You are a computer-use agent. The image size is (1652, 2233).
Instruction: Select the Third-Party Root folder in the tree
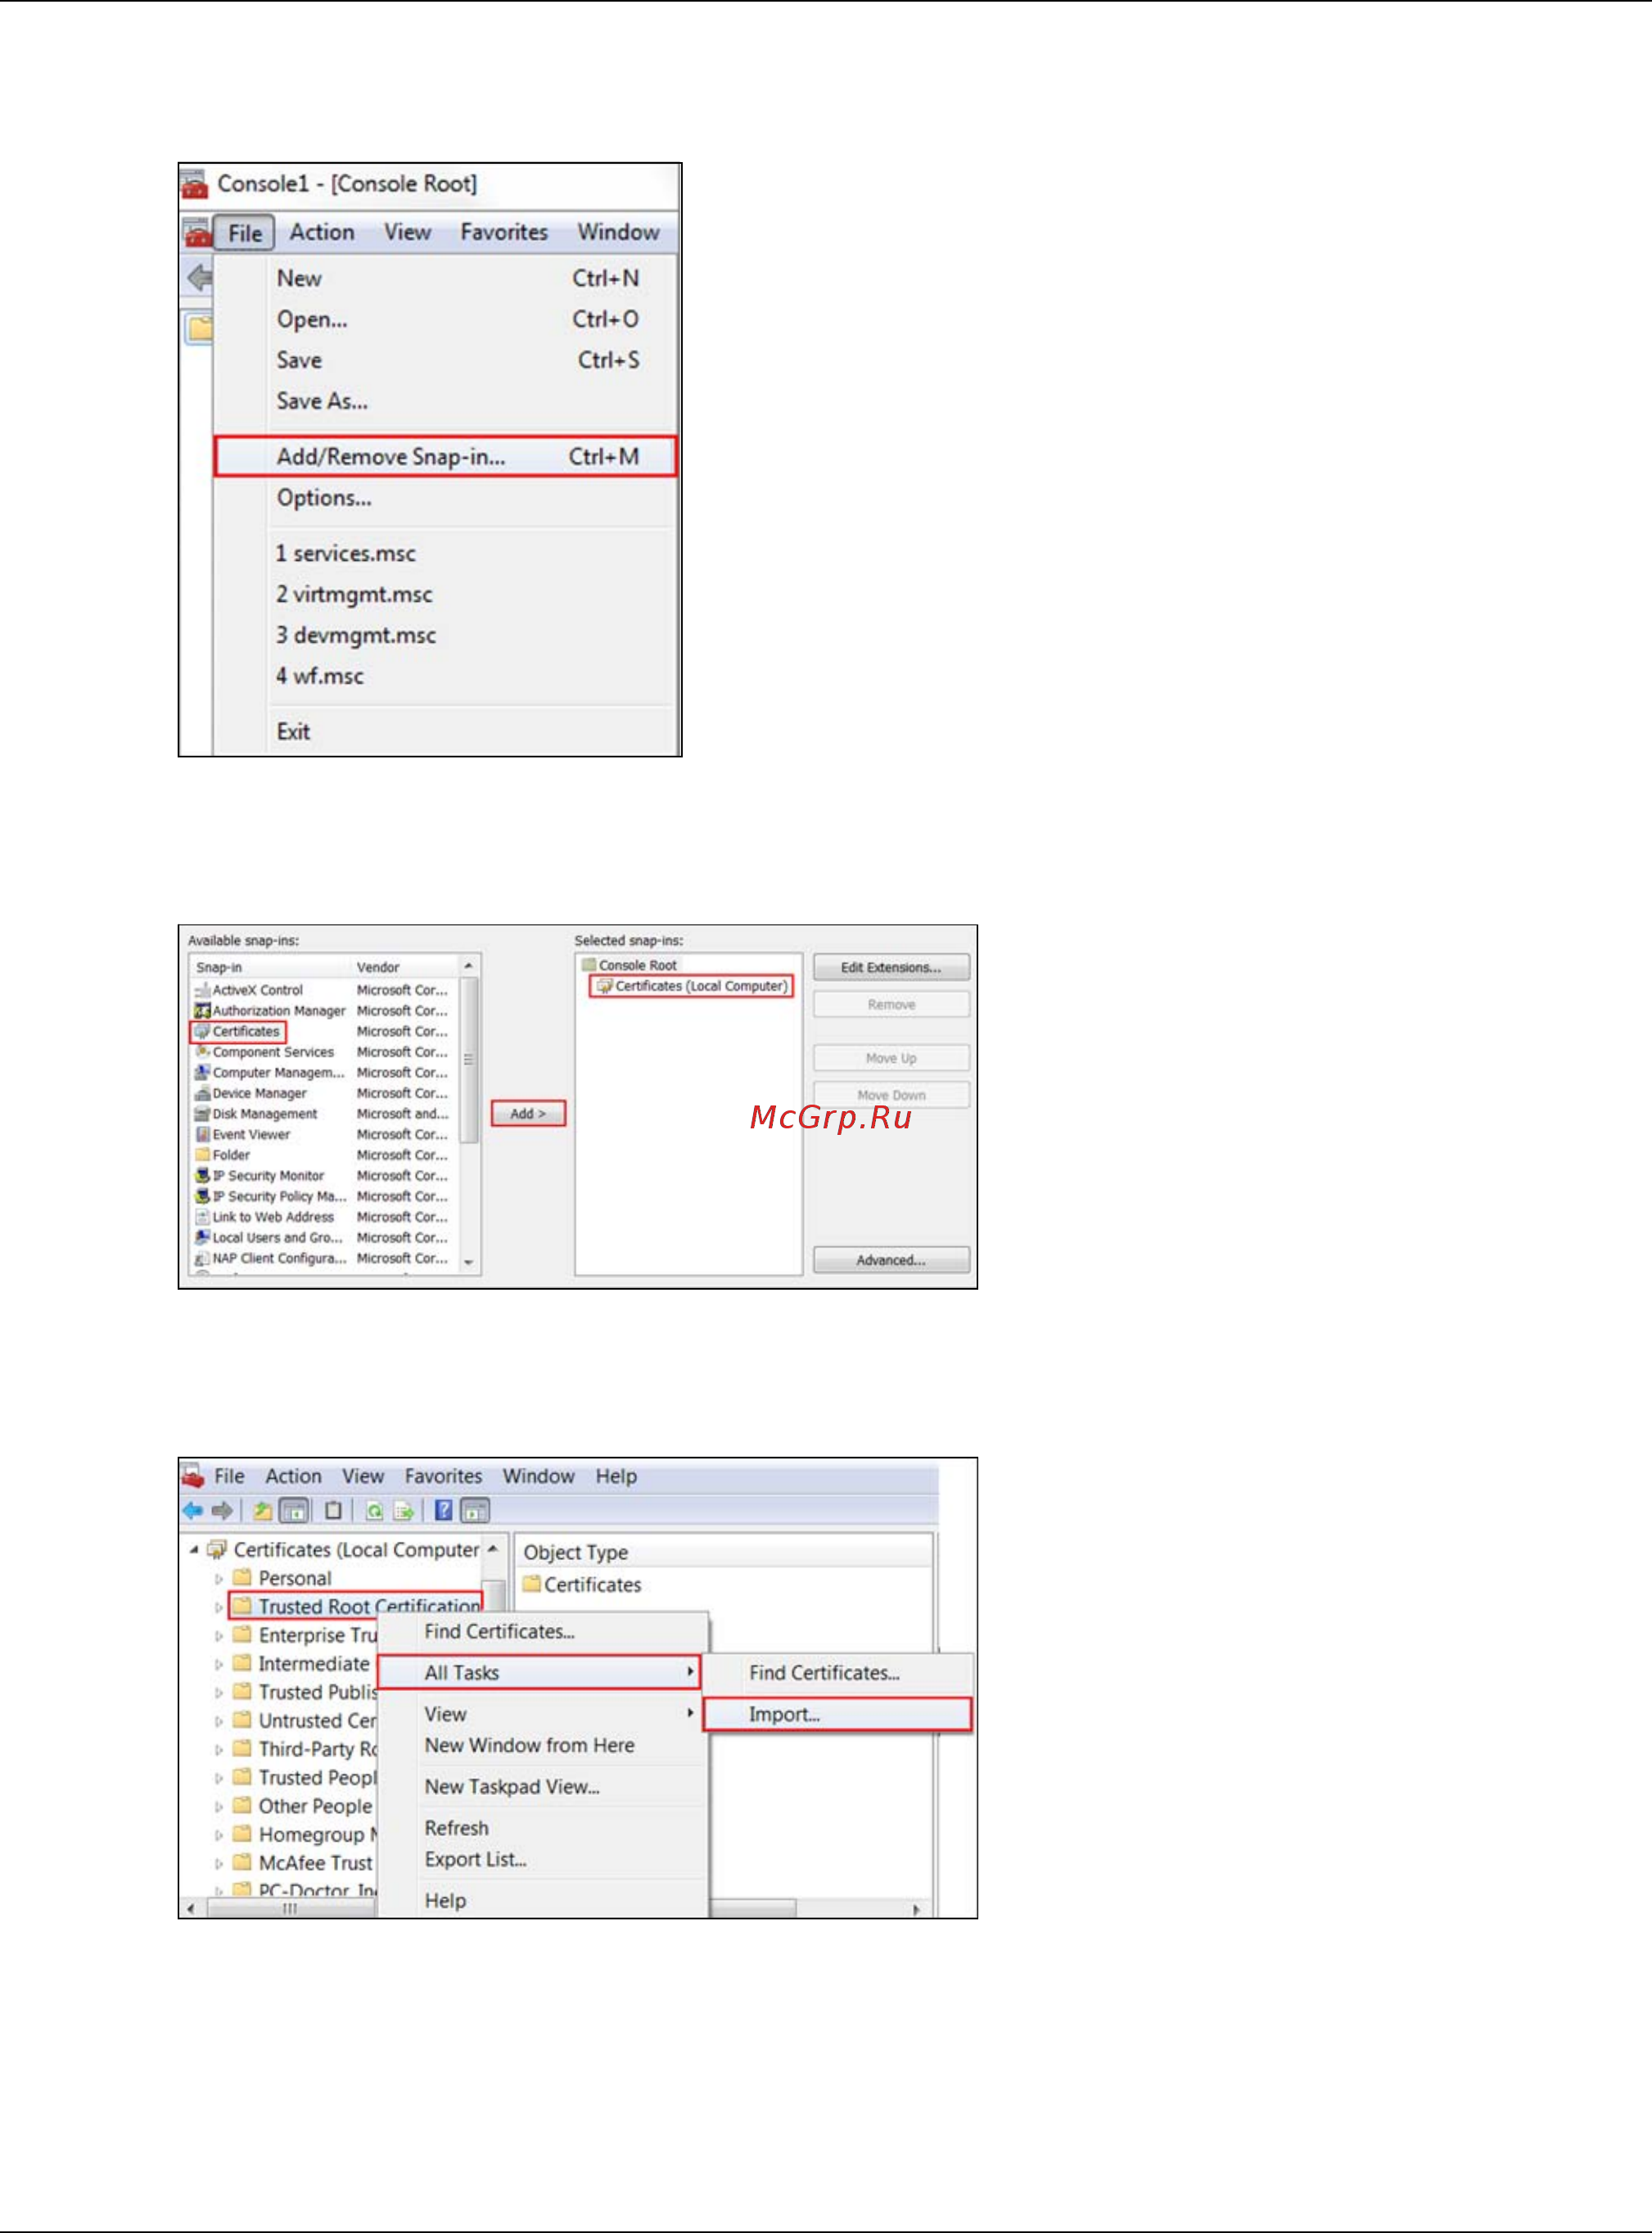[x=305, y=1750]
